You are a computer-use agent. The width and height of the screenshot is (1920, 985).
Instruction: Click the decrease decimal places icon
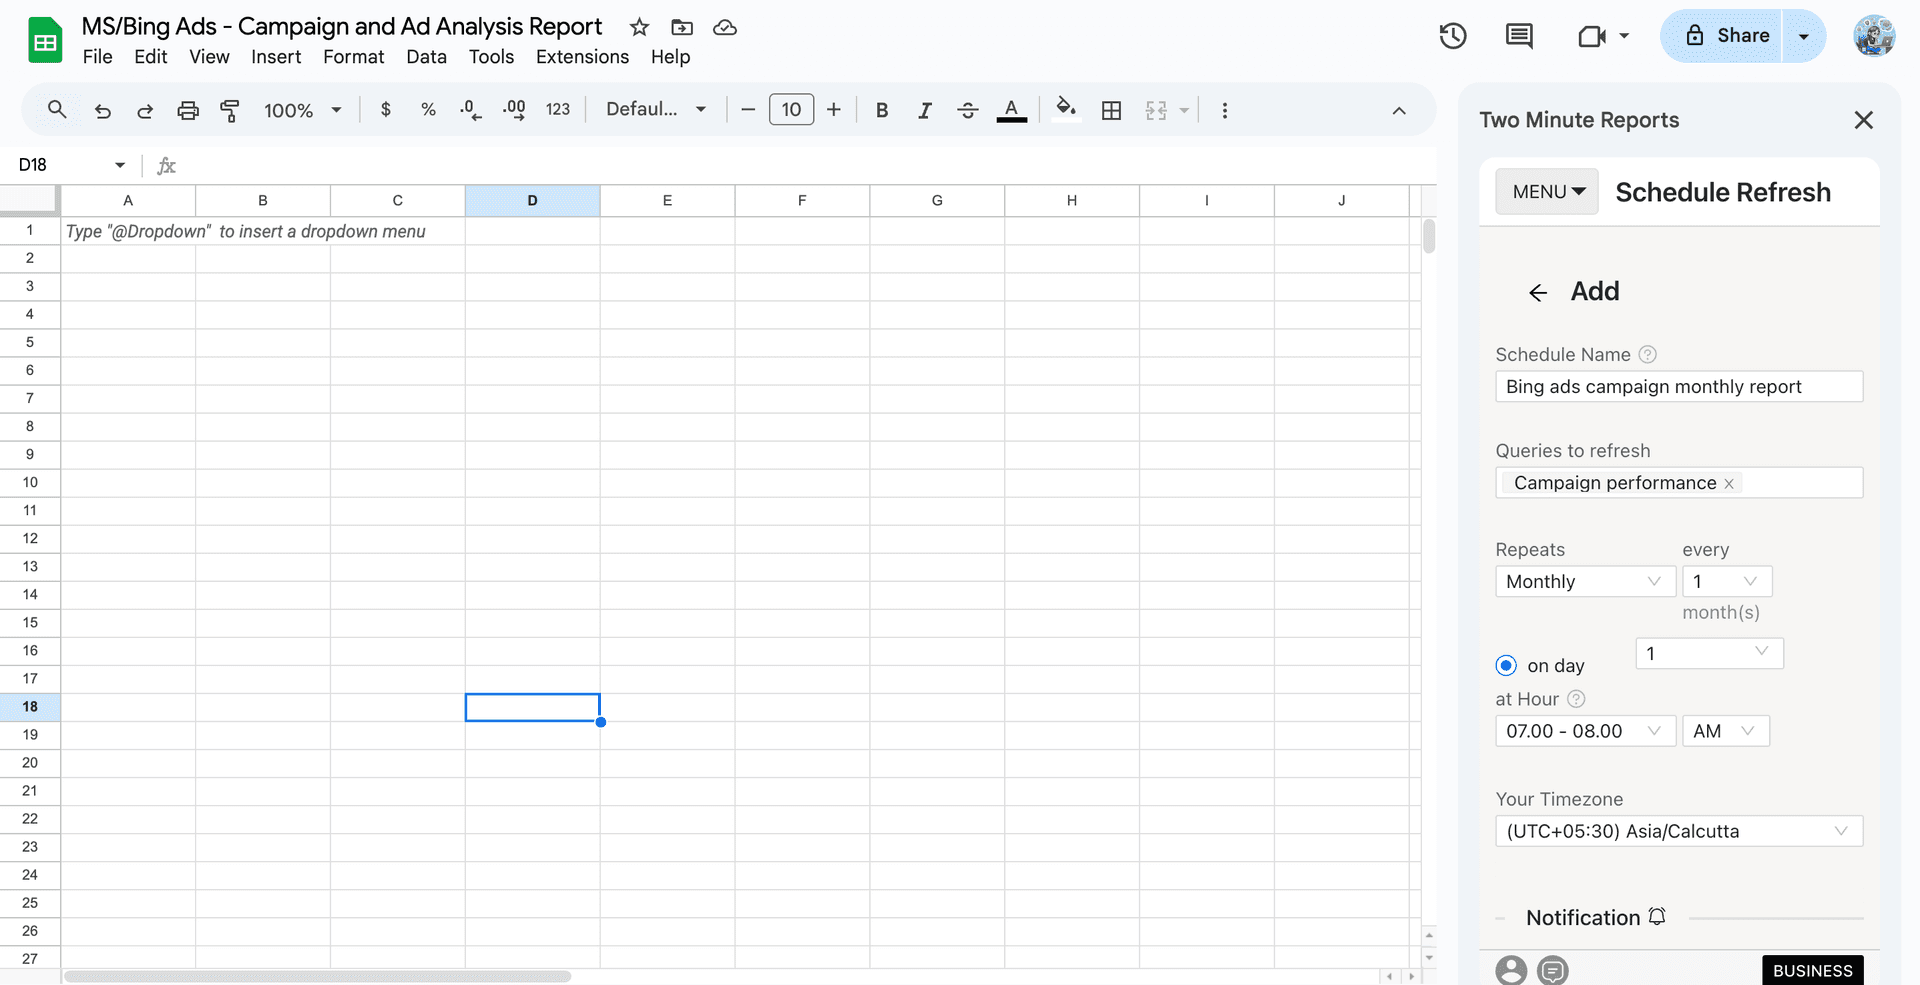[469, 110]
